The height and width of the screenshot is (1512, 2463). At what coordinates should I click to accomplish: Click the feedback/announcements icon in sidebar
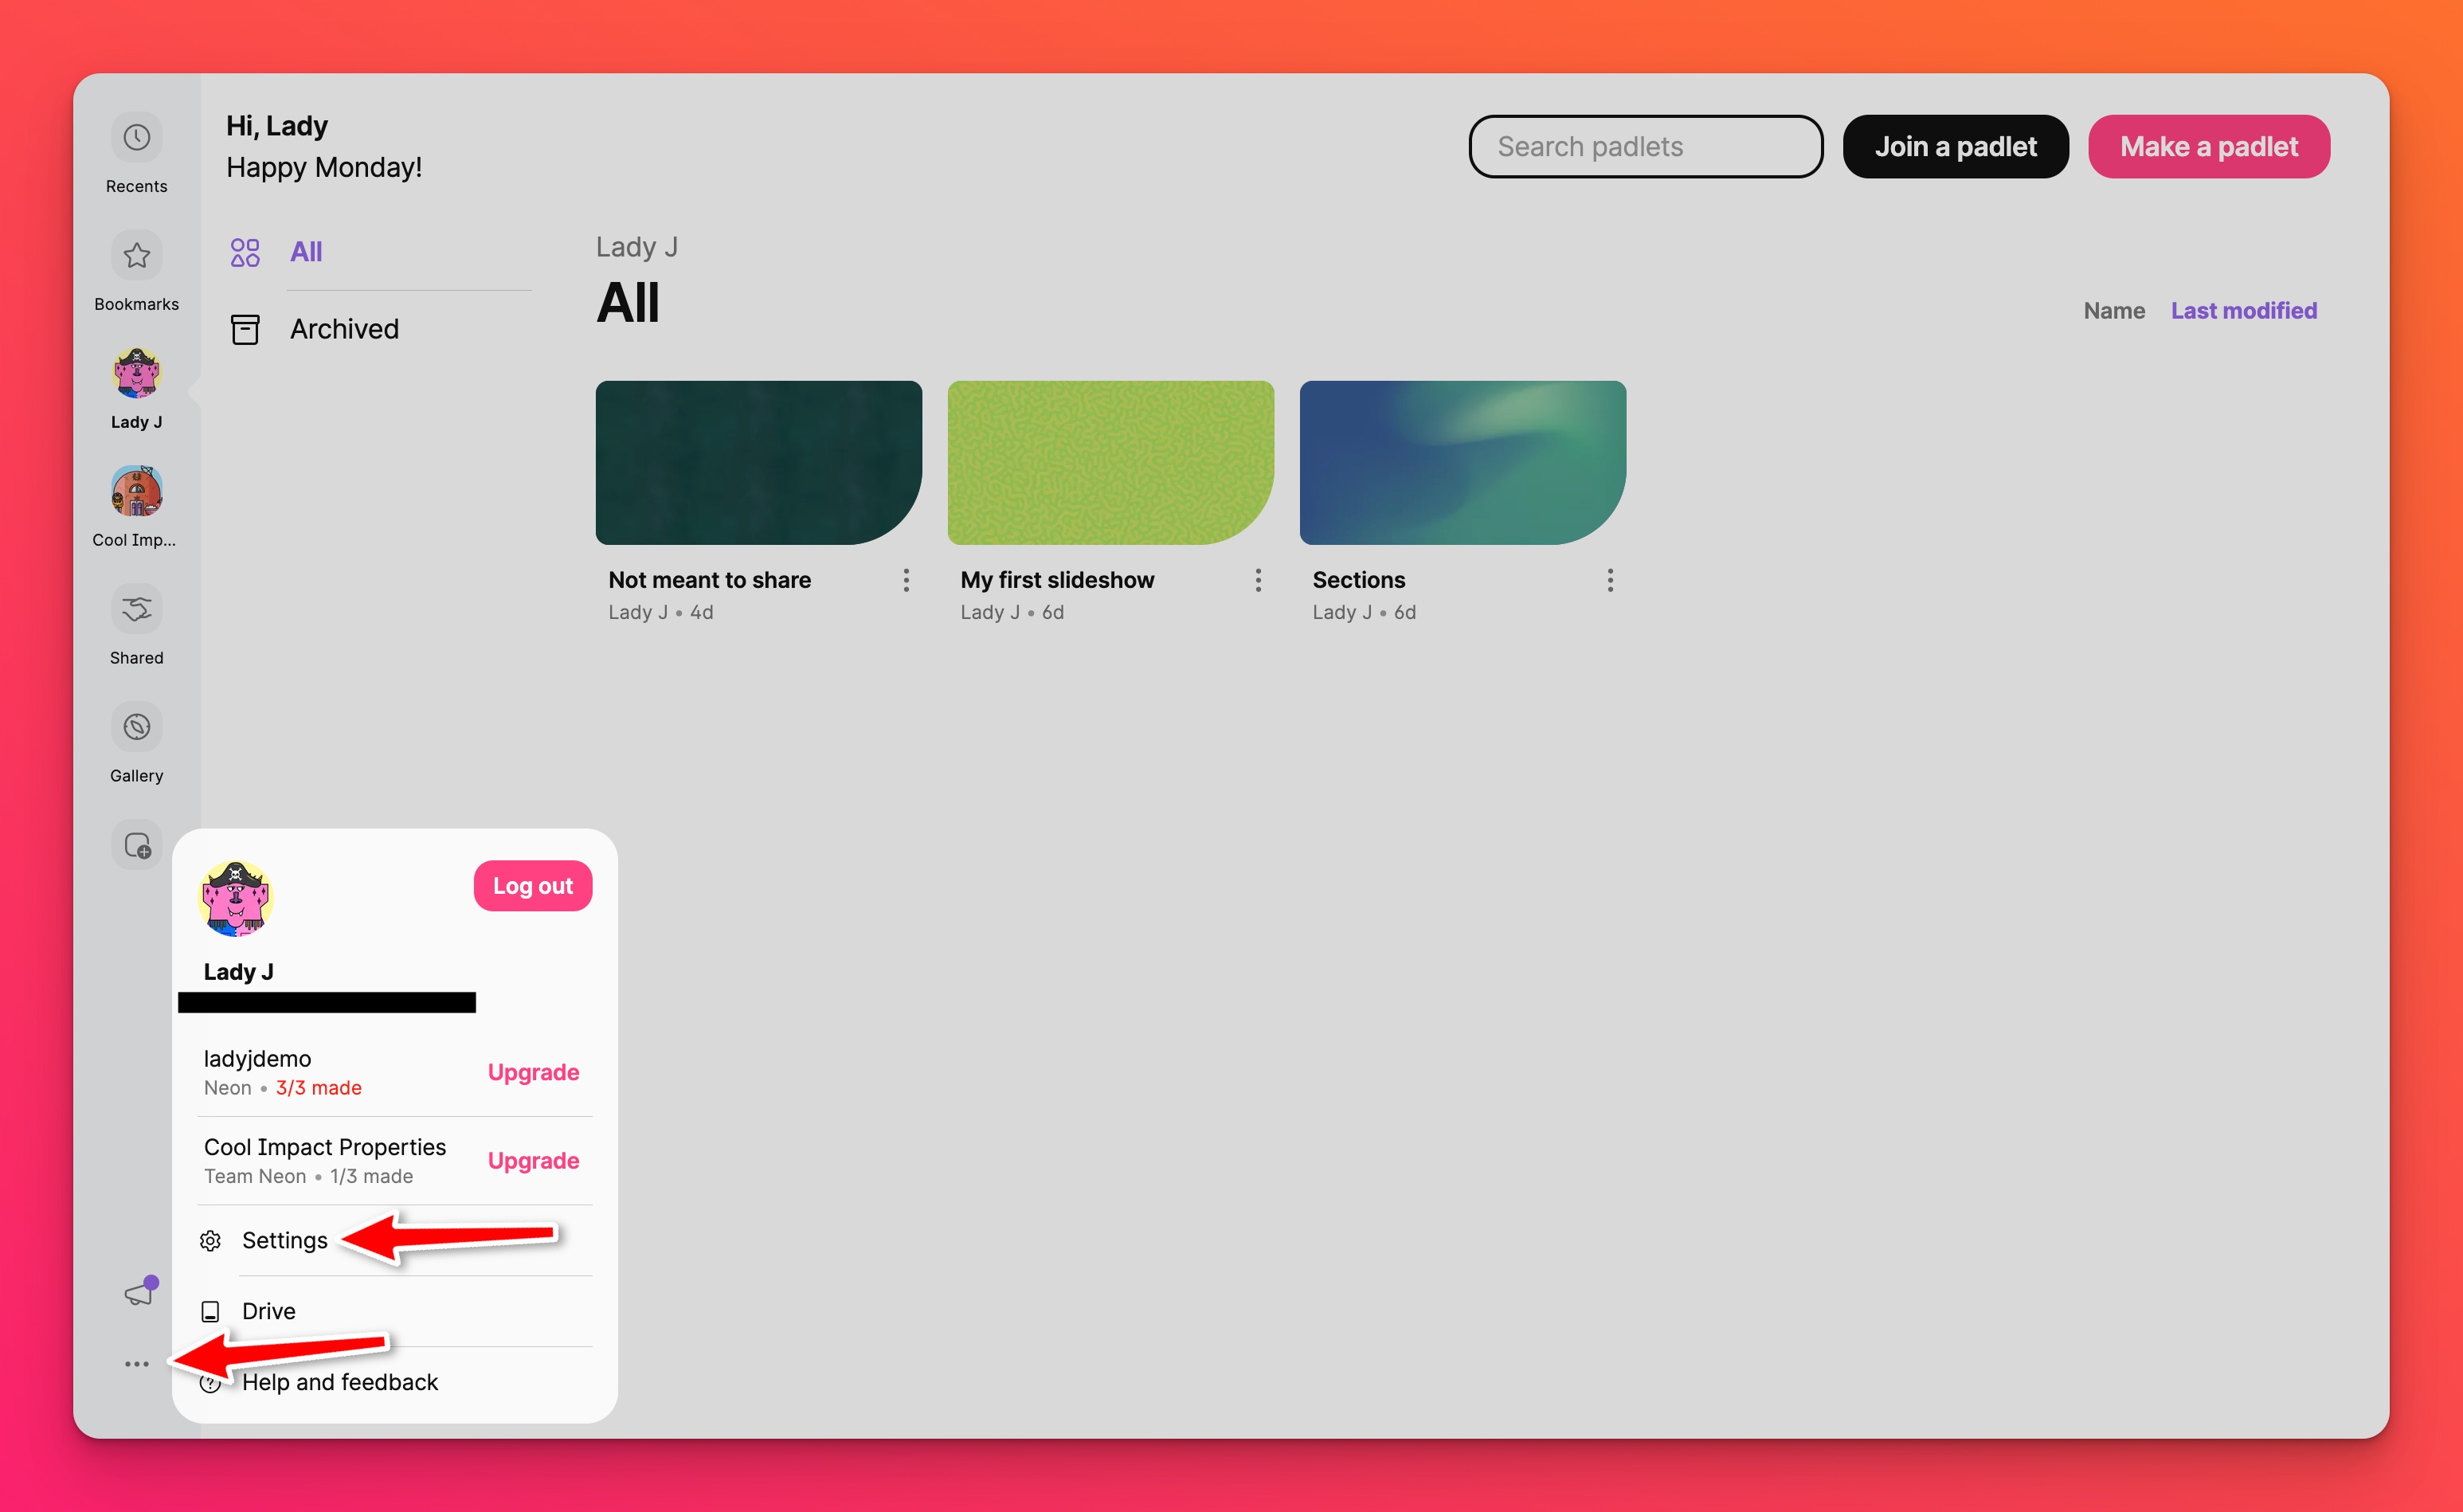(137, 1292)
